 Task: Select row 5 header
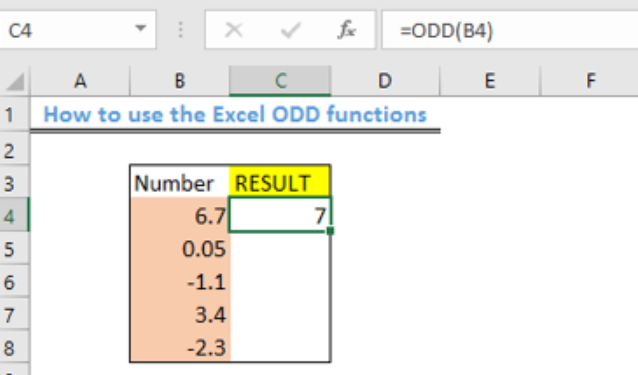click(14, 249)
